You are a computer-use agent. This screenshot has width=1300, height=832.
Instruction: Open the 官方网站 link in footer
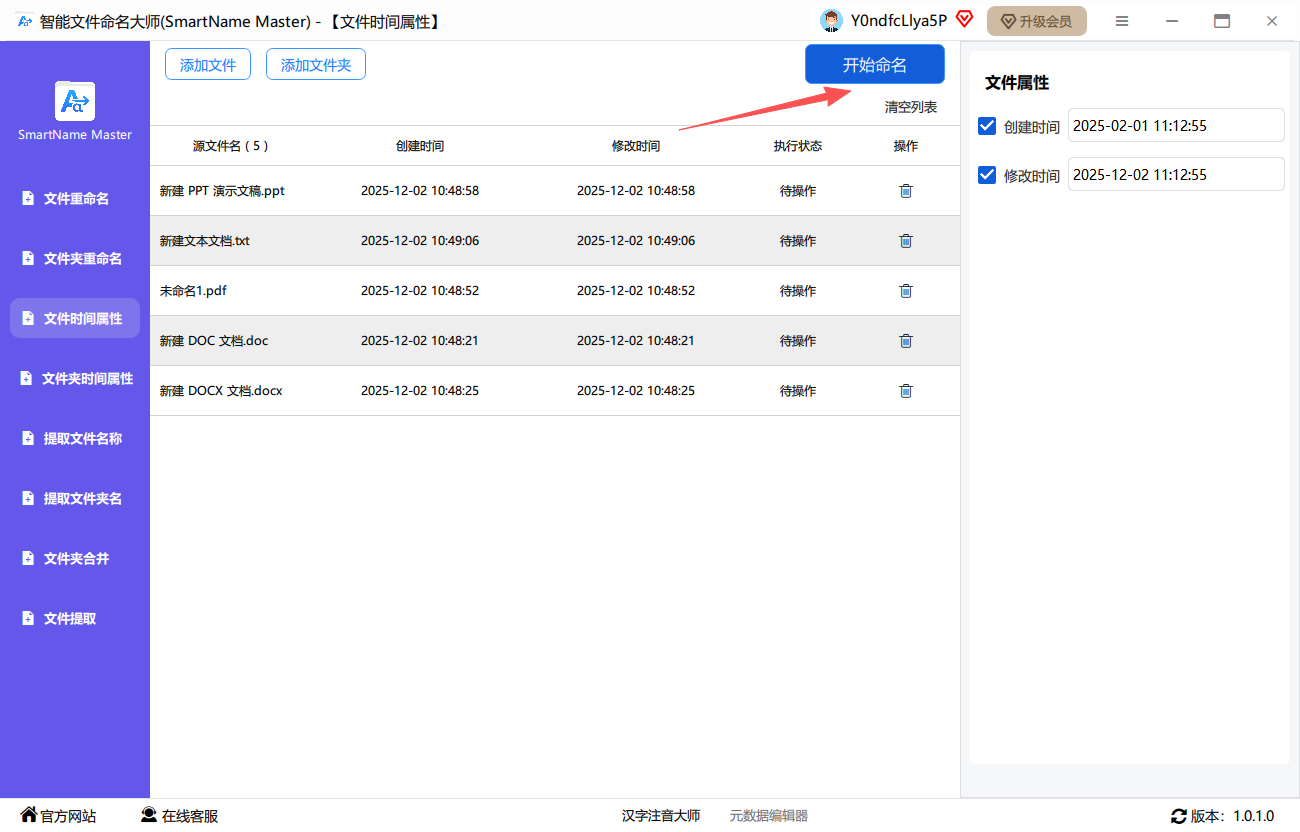point(58,816)
